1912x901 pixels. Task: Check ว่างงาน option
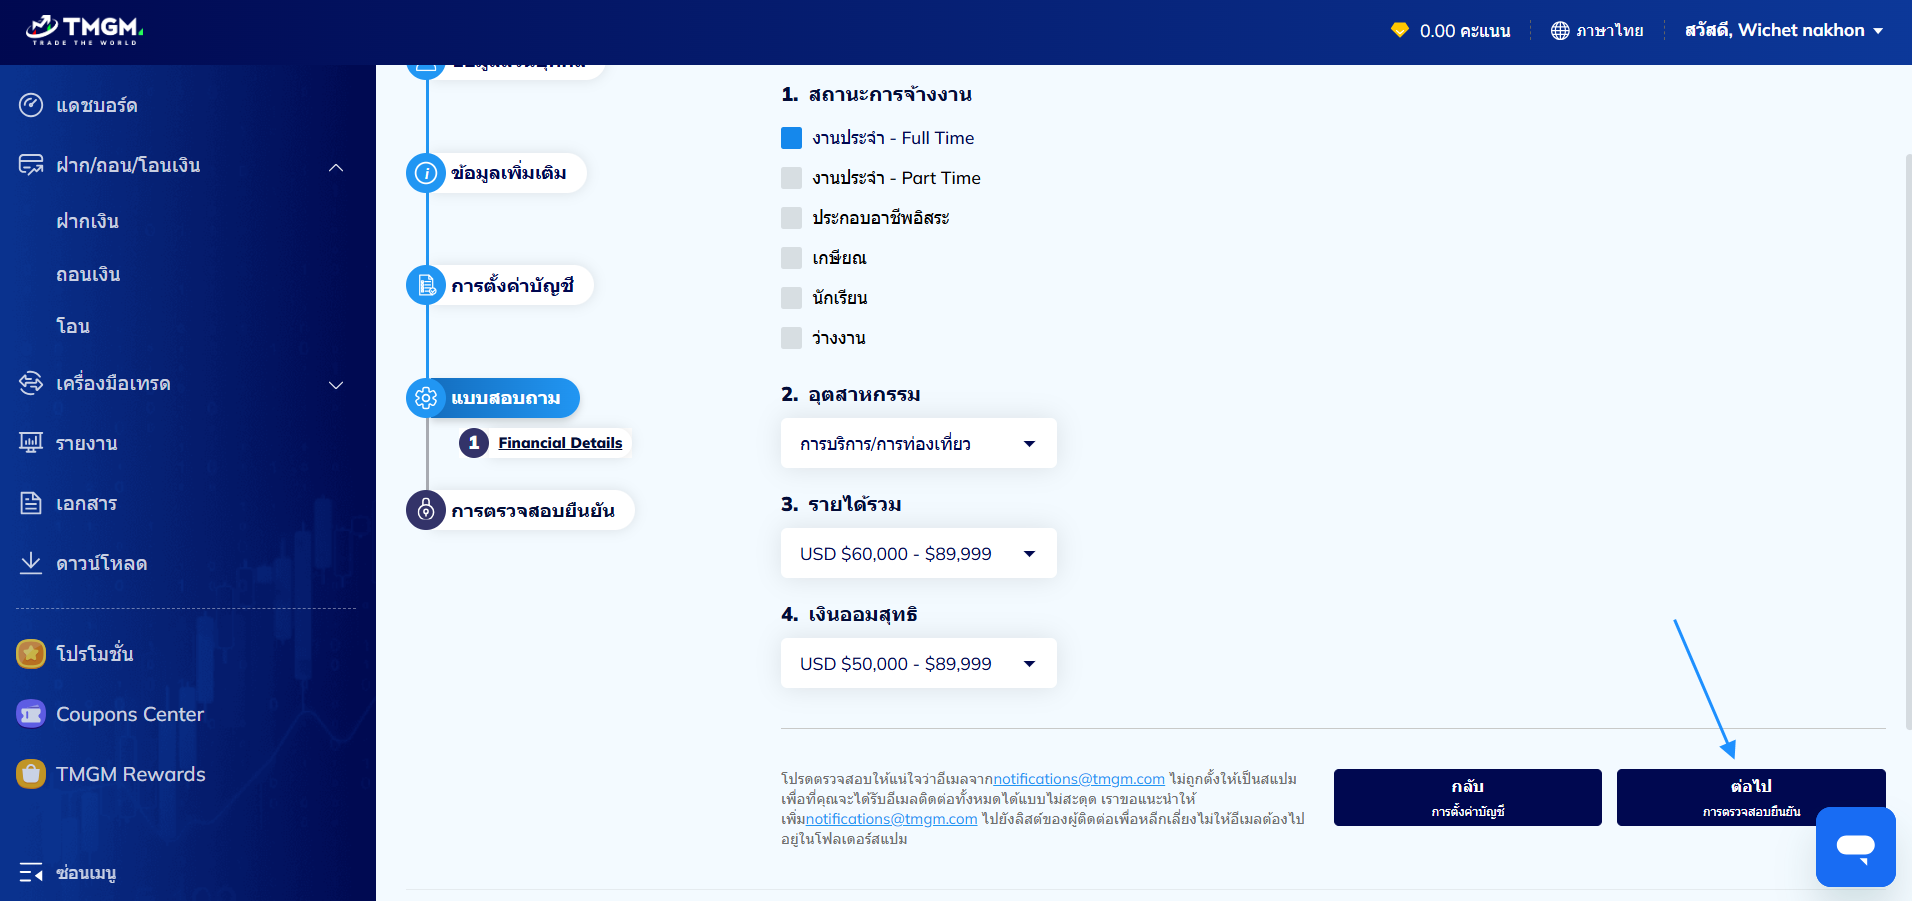click(x=791, y=338)
